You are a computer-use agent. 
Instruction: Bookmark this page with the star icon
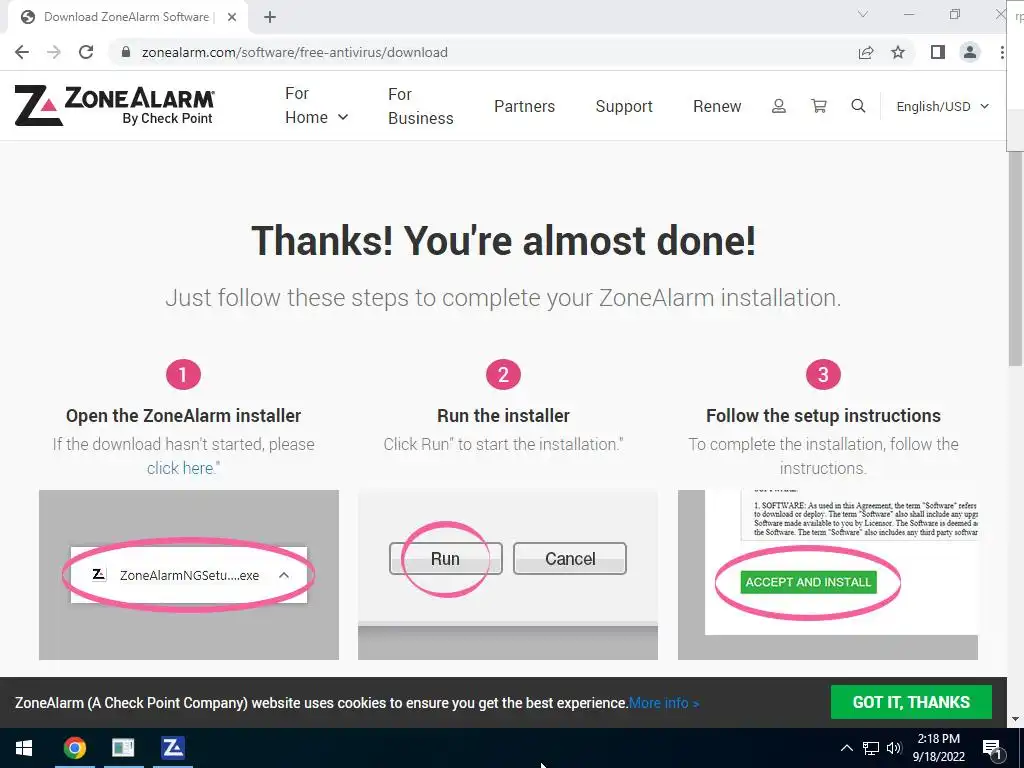tap(898, 52)
